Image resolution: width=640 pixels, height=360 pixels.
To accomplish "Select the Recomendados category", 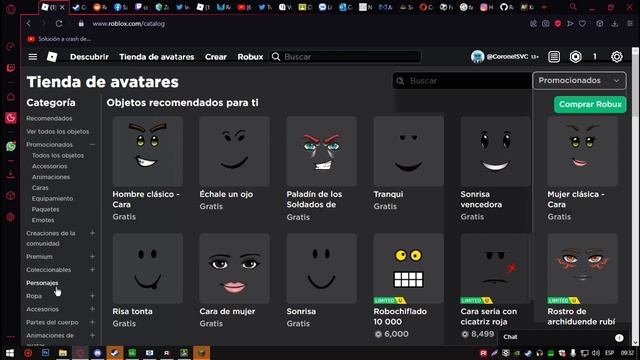I will [49, 118].
